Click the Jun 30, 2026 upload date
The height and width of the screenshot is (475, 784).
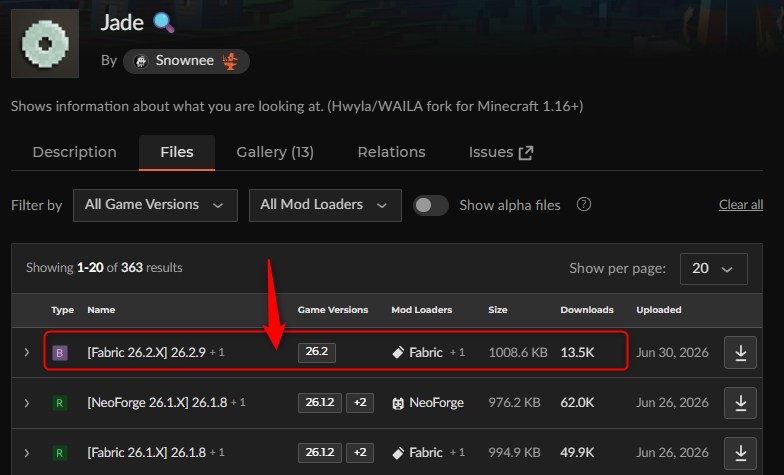[672, 352]
